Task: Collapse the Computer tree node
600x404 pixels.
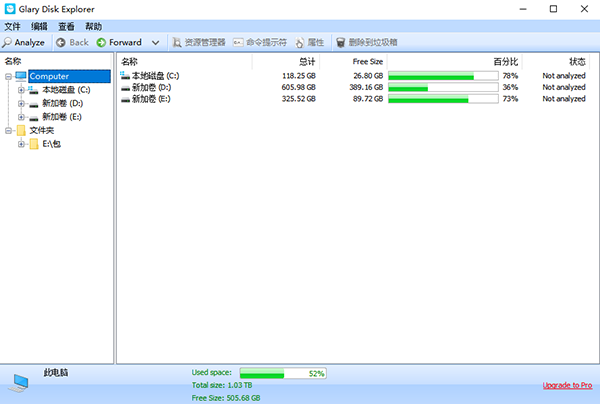Action: click(x=8, y=77)
